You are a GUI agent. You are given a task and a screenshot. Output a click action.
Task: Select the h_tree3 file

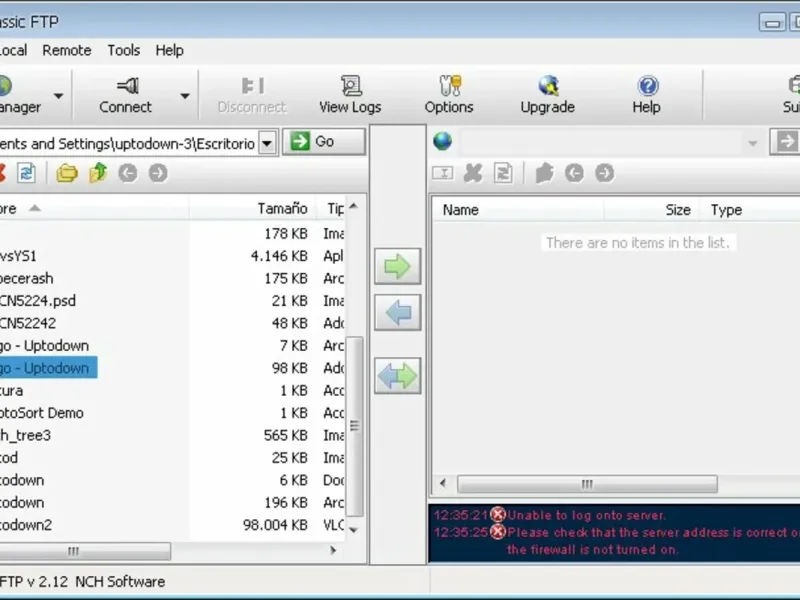[x=26, y=436]
